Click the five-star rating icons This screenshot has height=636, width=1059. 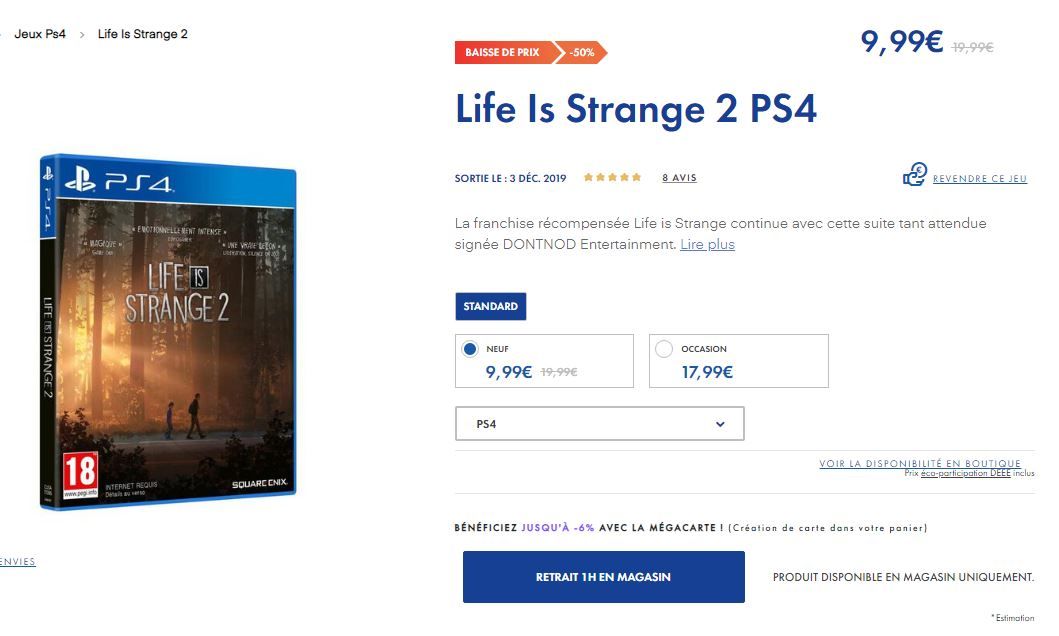click(x=612, y=178)
